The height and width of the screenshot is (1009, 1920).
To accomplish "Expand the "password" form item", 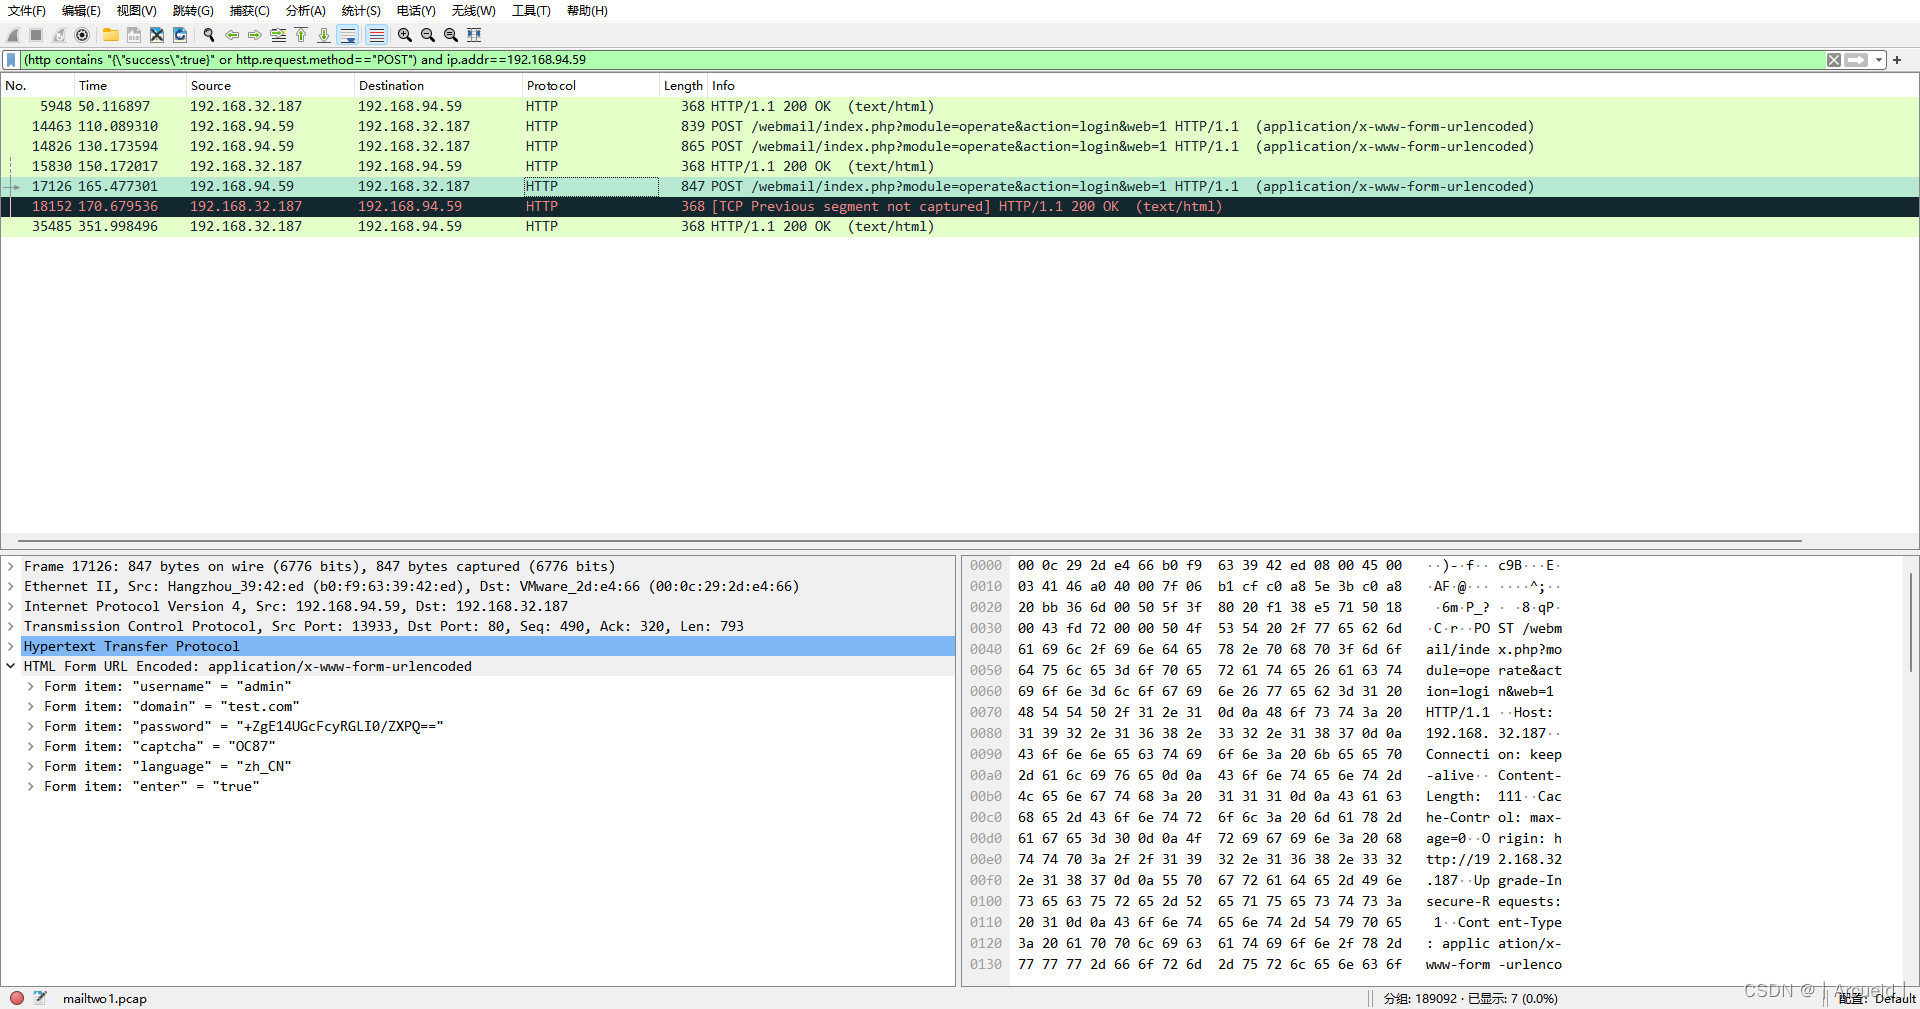I will (31, 727).
